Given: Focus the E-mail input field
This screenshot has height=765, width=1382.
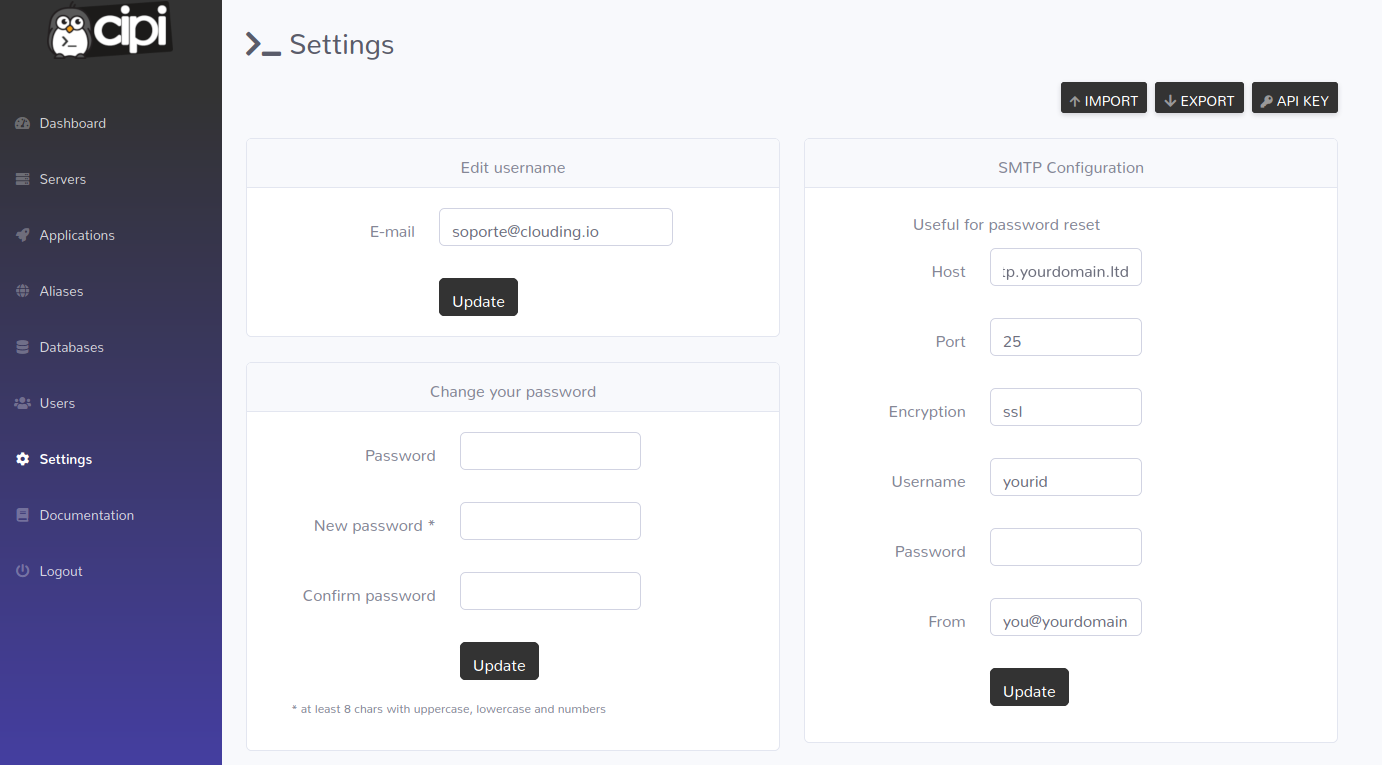Looking at the screenshot, I should [x=556, y=227].
